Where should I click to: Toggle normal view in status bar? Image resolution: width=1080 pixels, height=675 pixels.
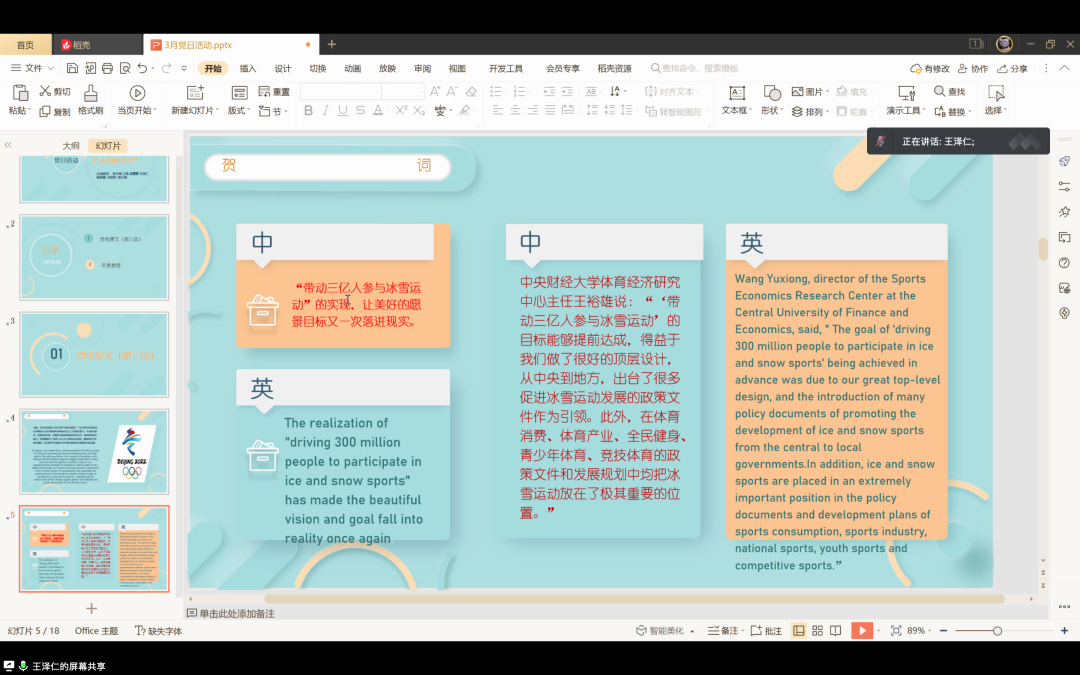pos(799,630)
